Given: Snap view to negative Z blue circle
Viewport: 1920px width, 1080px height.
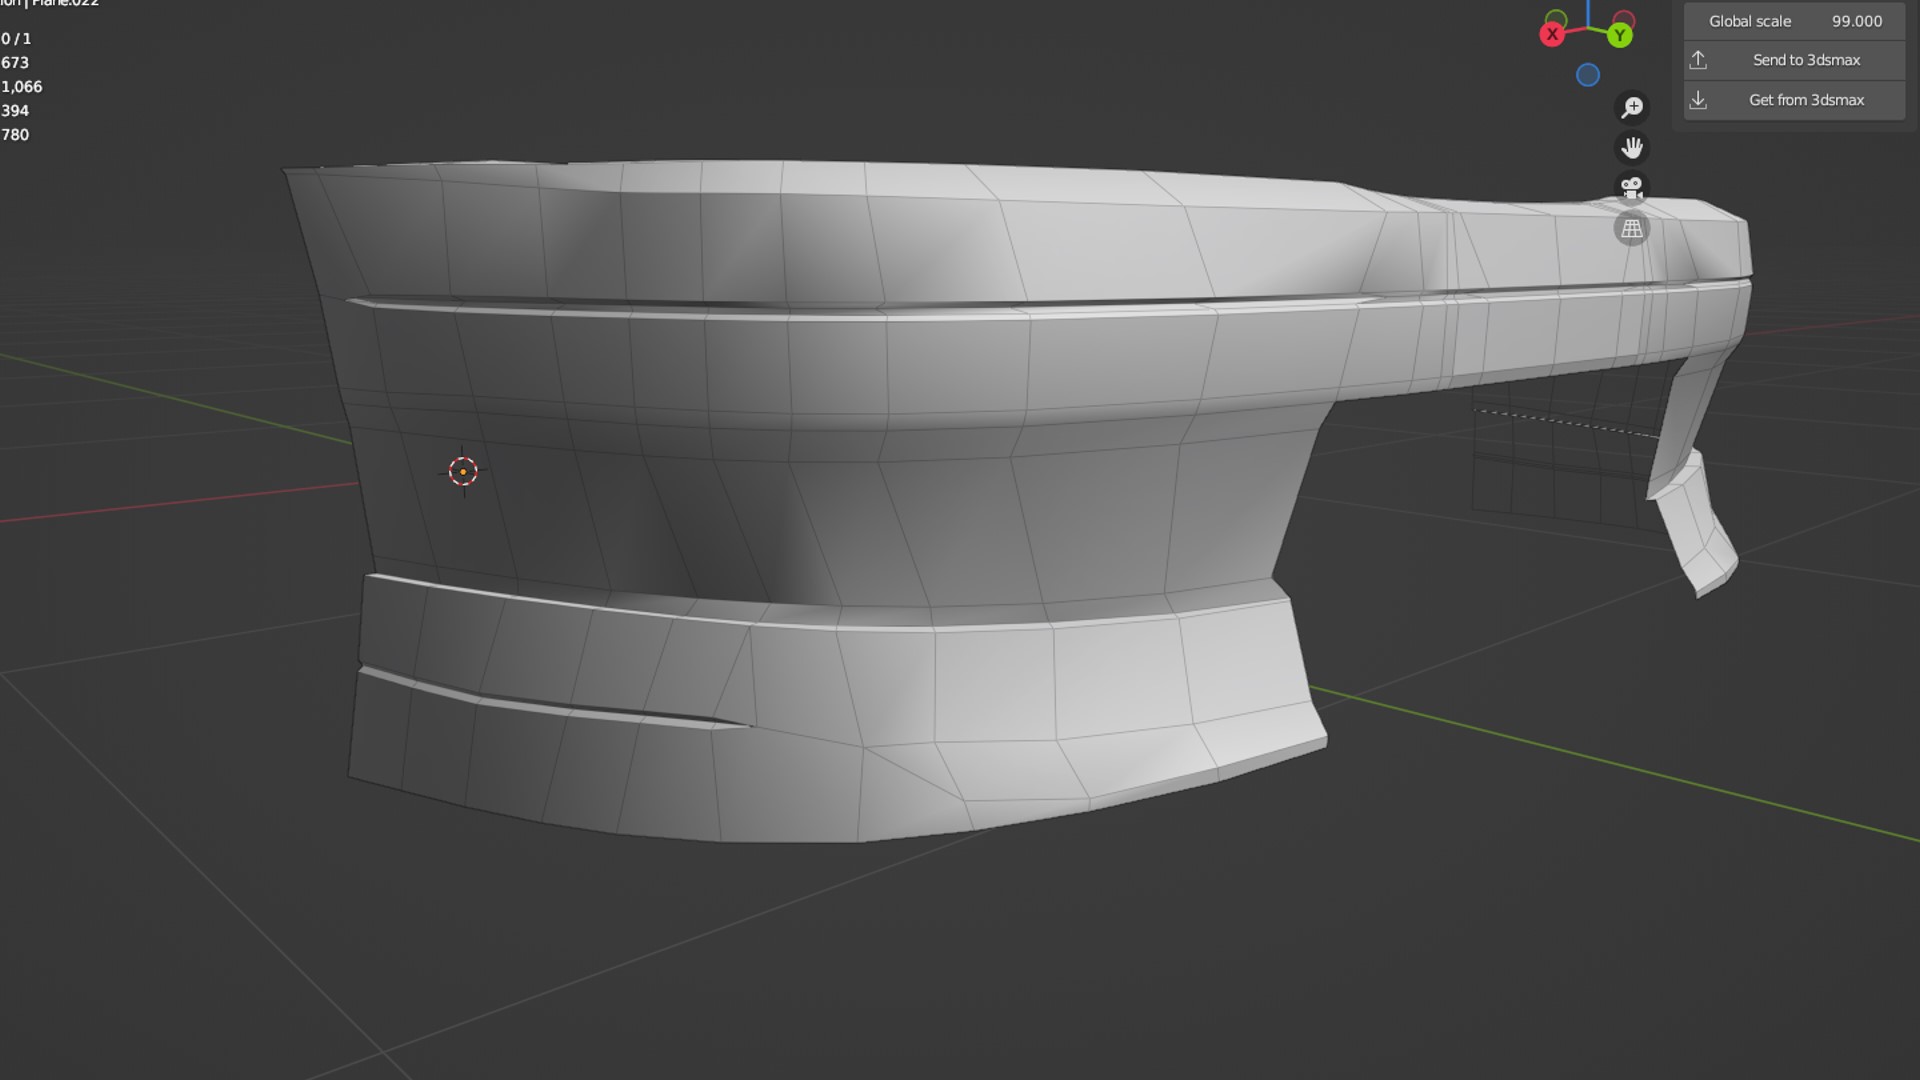Looking at the screenshot, I should pyautogui.click(x=1588, y=75).
